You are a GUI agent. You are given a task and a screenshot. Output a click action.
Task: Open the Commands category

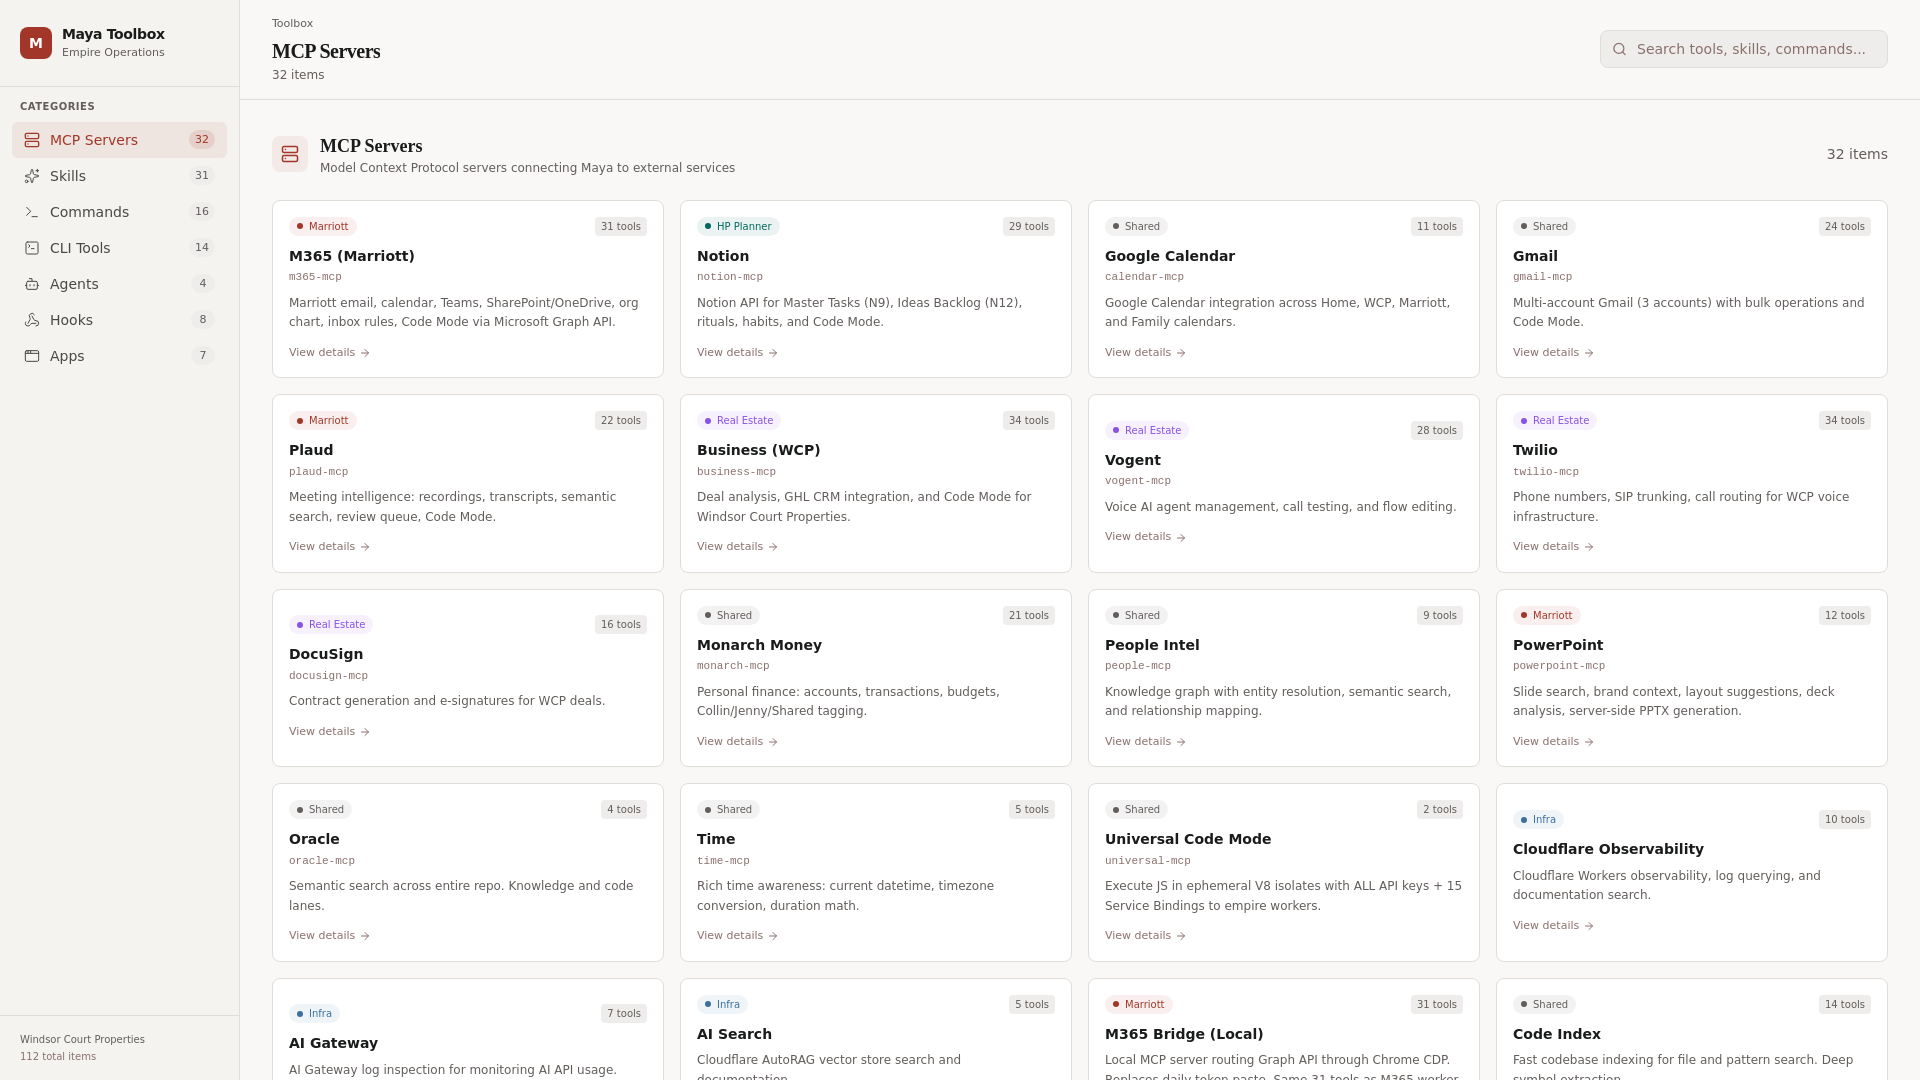coord(119,212)
